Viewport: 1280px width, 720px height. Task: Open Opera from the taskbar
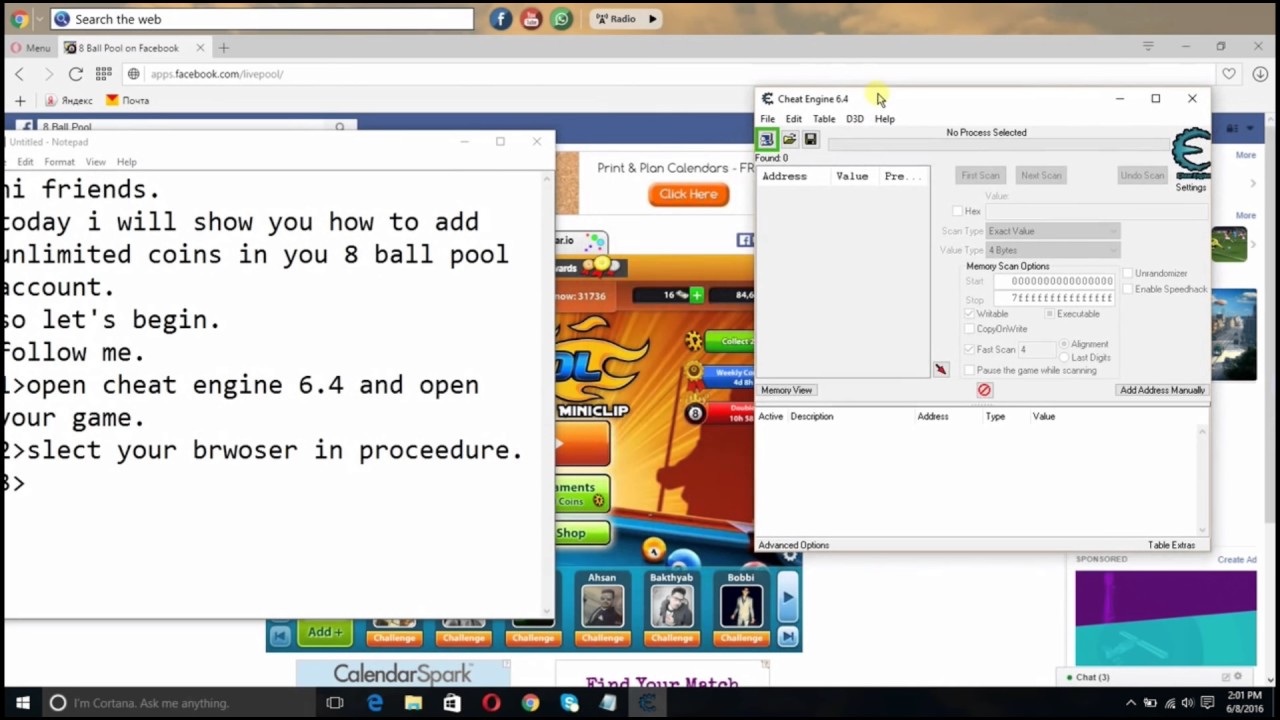pos(491,703)
